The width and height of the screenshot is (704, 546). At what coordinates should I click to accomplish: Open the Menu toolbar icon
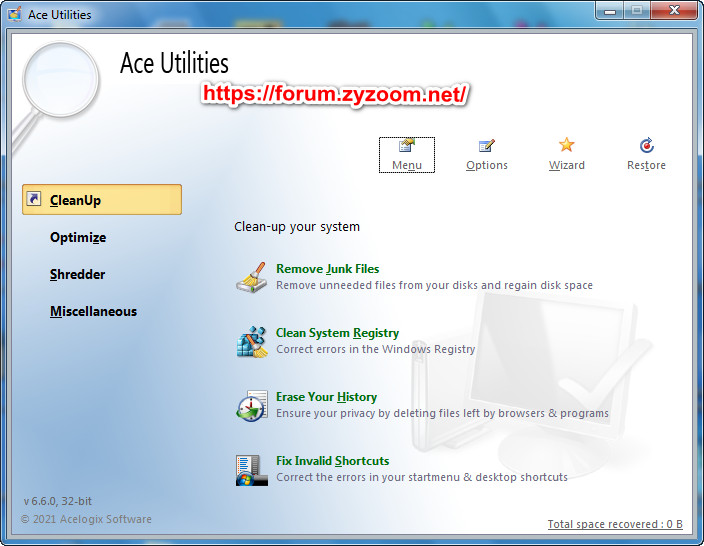click(407, 146)
